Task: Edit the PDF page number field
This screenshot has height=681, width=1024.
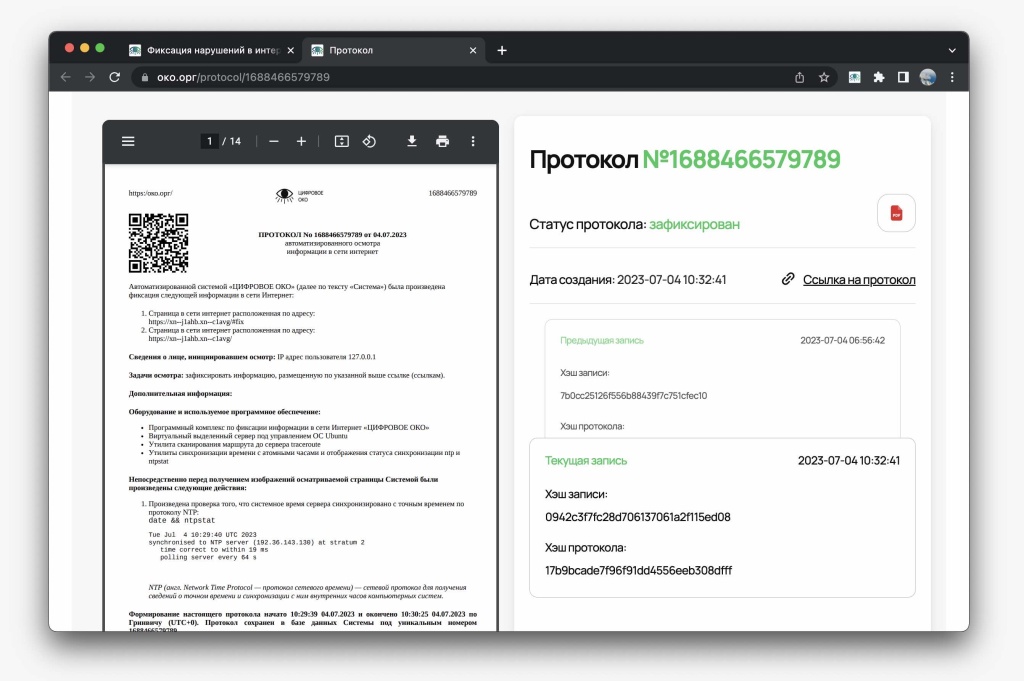Action: pos(209,141)
